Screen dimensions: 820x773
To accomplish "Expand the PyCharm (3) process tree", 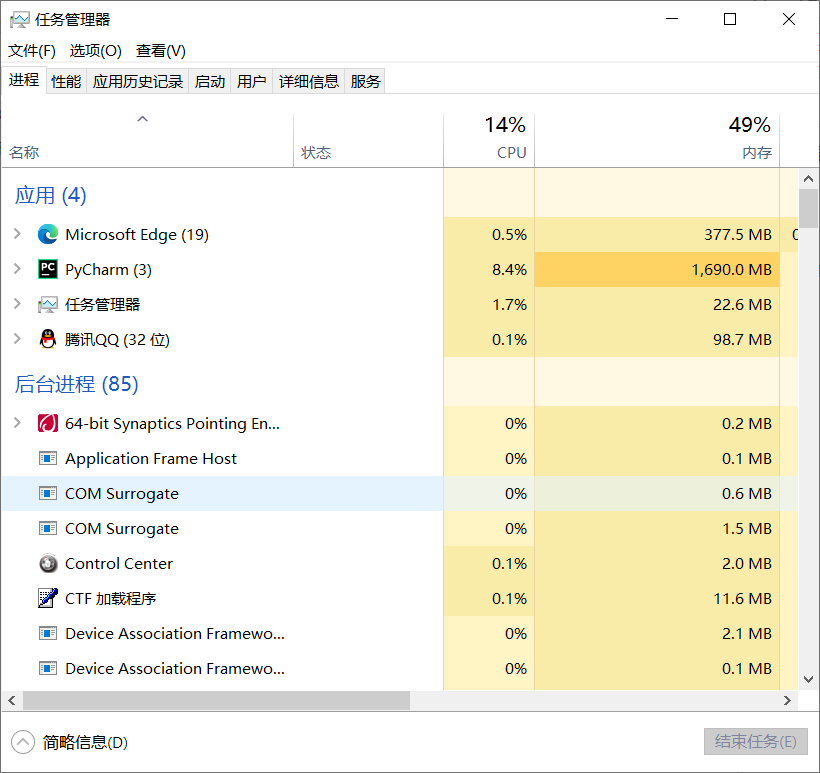I will (18, 269).
